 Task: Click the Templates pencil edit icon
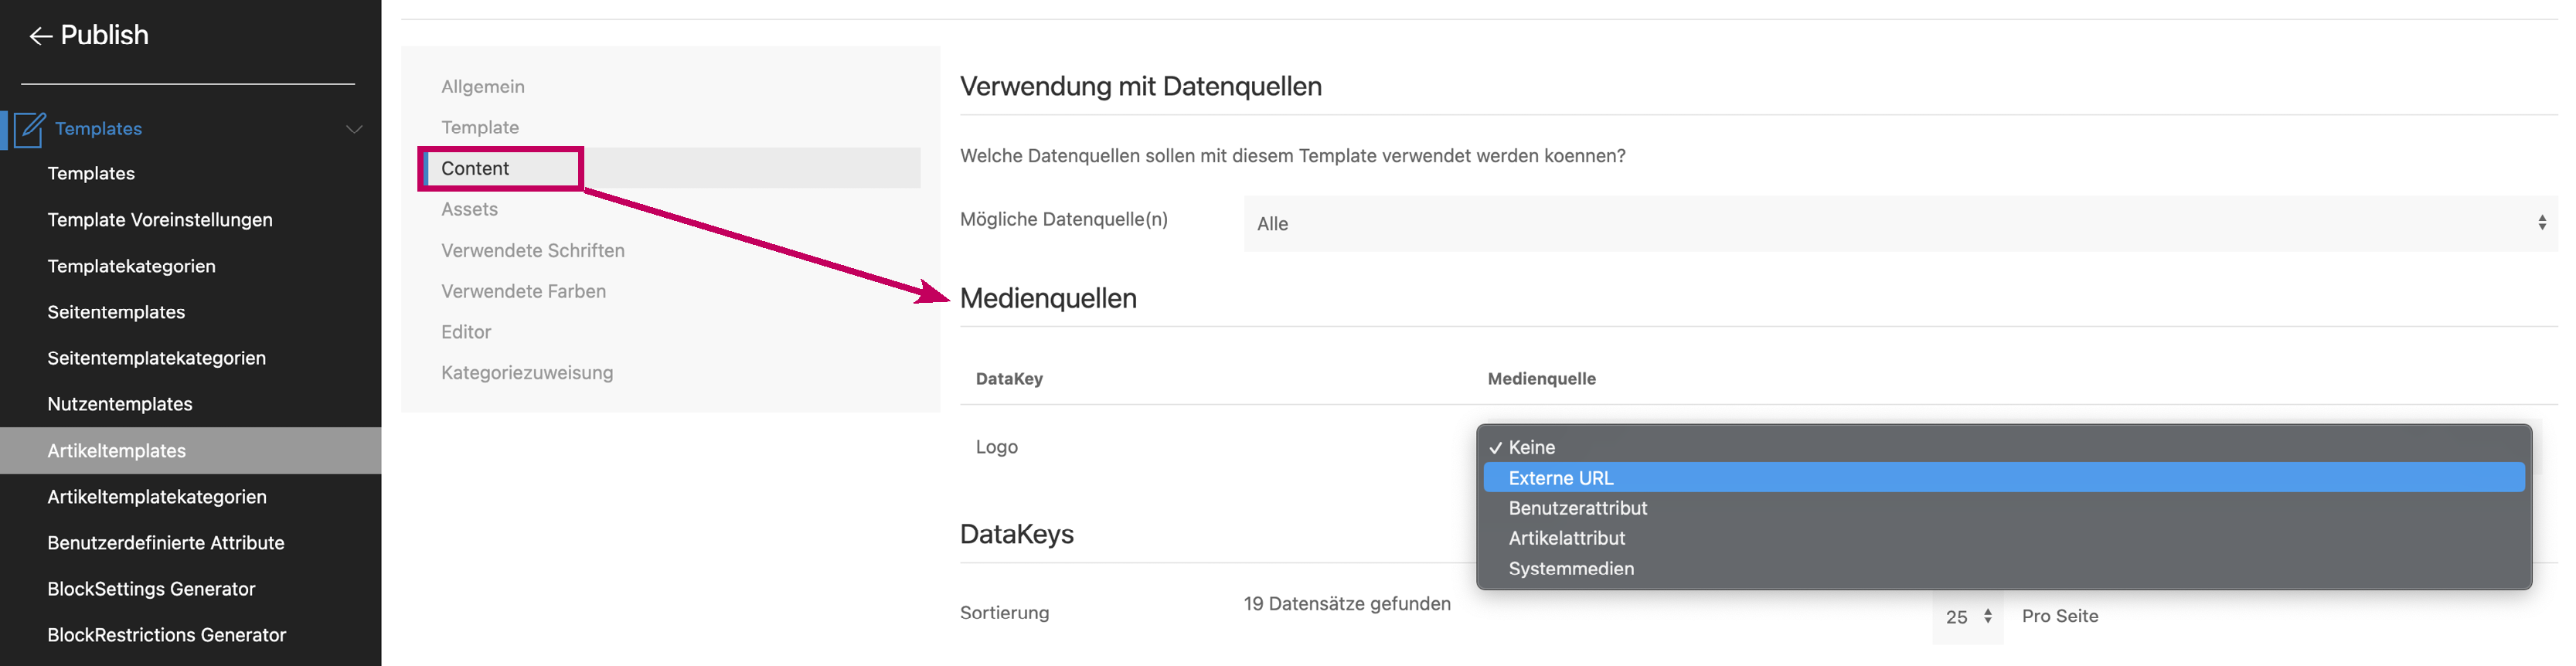tap(30, 129)
